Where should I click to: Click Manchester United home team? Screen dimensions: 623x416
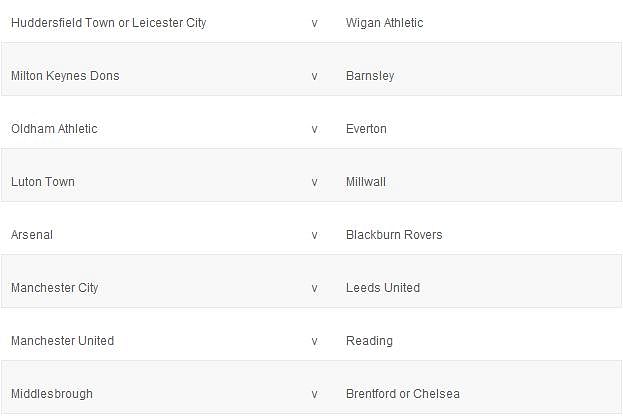62,340
